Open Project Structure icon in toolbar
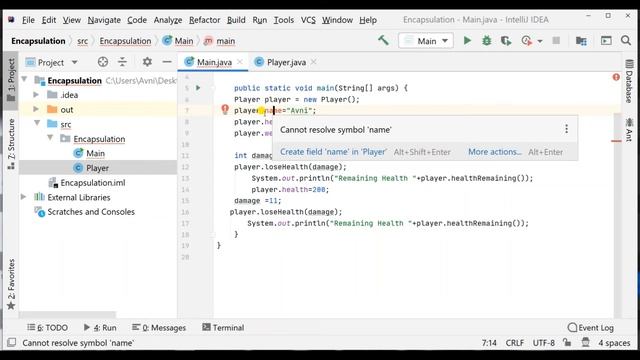Screen dimensions: 640x360 tap(581, 41)
